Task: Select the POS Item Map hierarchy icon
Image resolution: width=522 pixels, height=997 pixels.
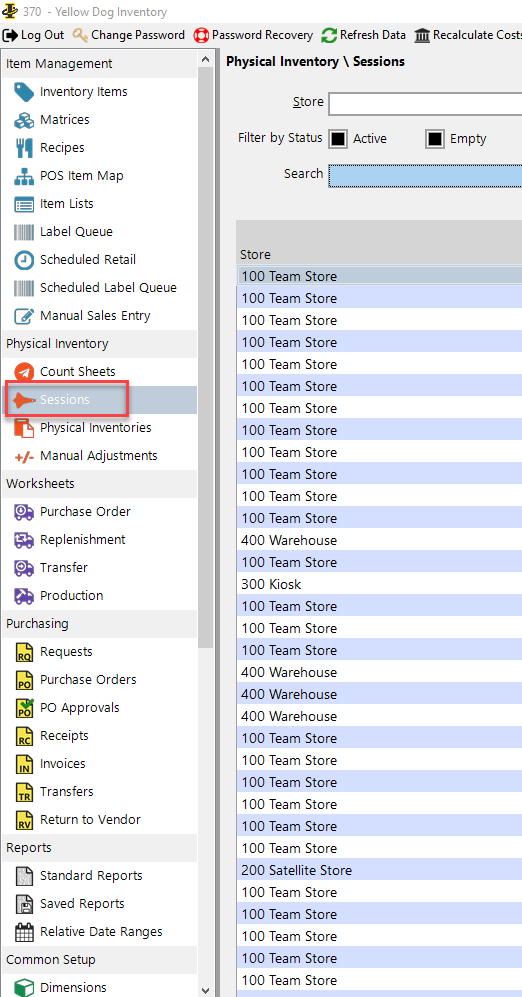Action: coord(24,176)
